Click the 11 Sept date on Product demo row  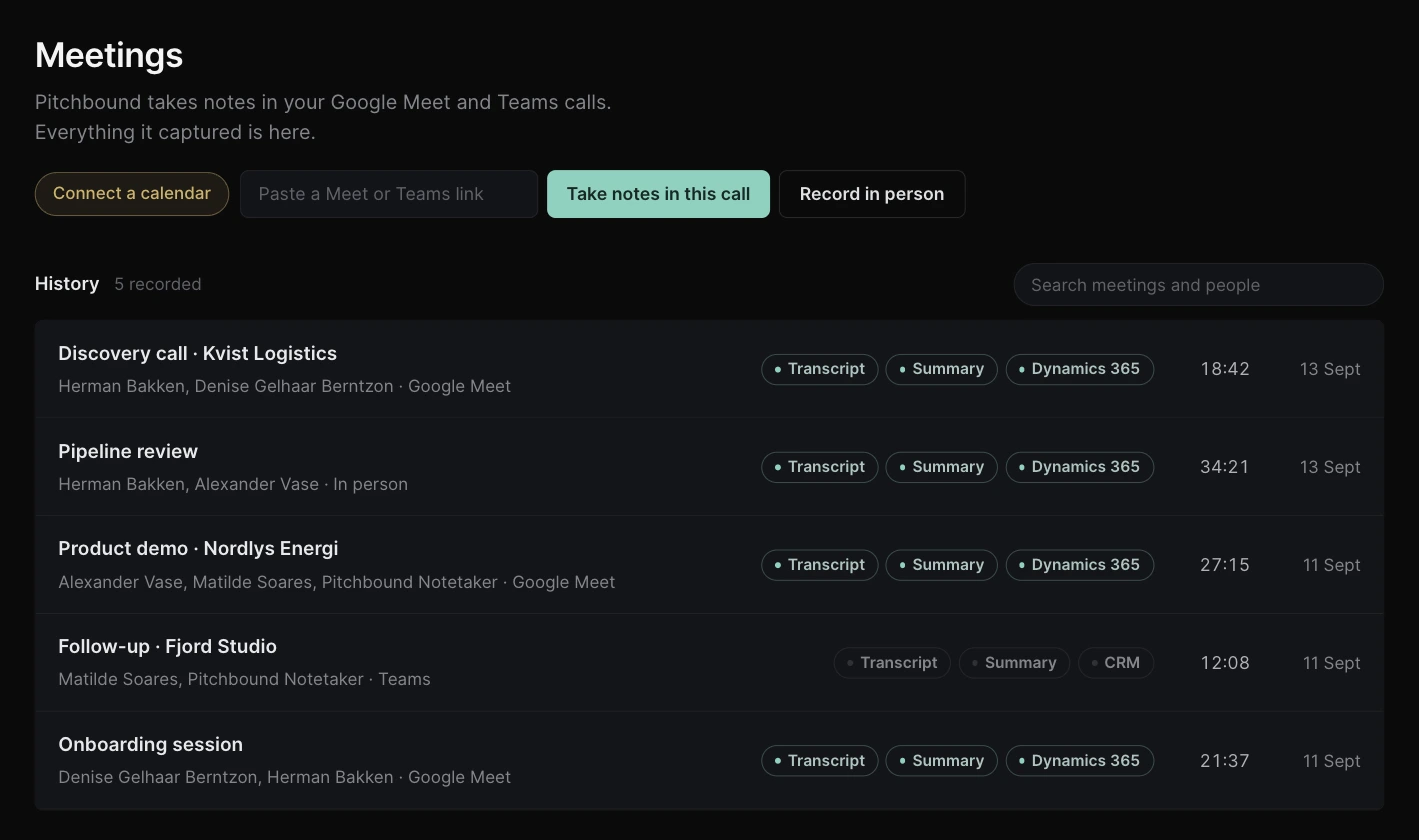click(x=1331, y=565)
